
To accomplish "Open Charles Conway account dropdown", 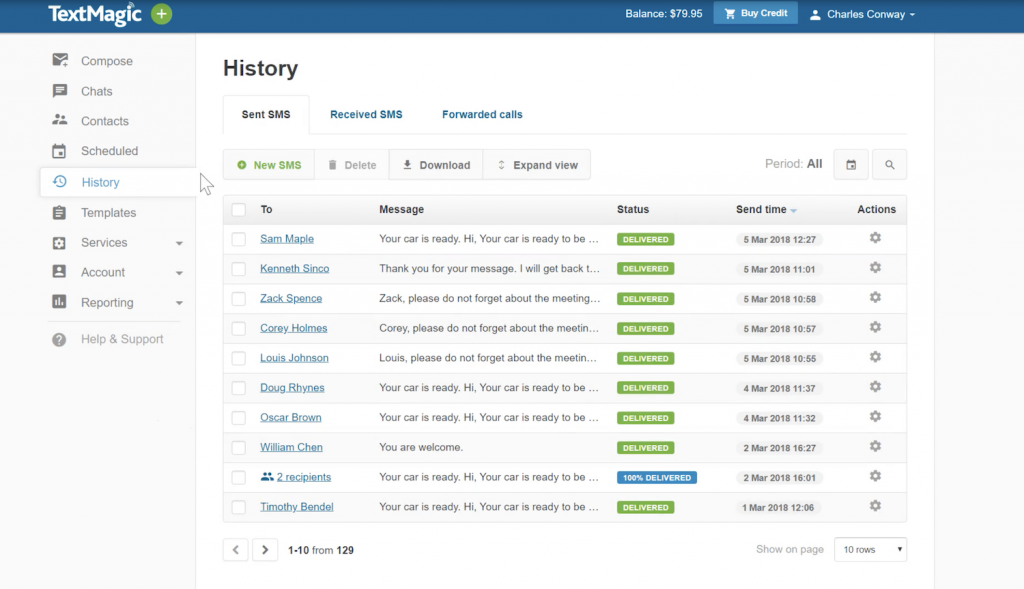I will 862,15.
